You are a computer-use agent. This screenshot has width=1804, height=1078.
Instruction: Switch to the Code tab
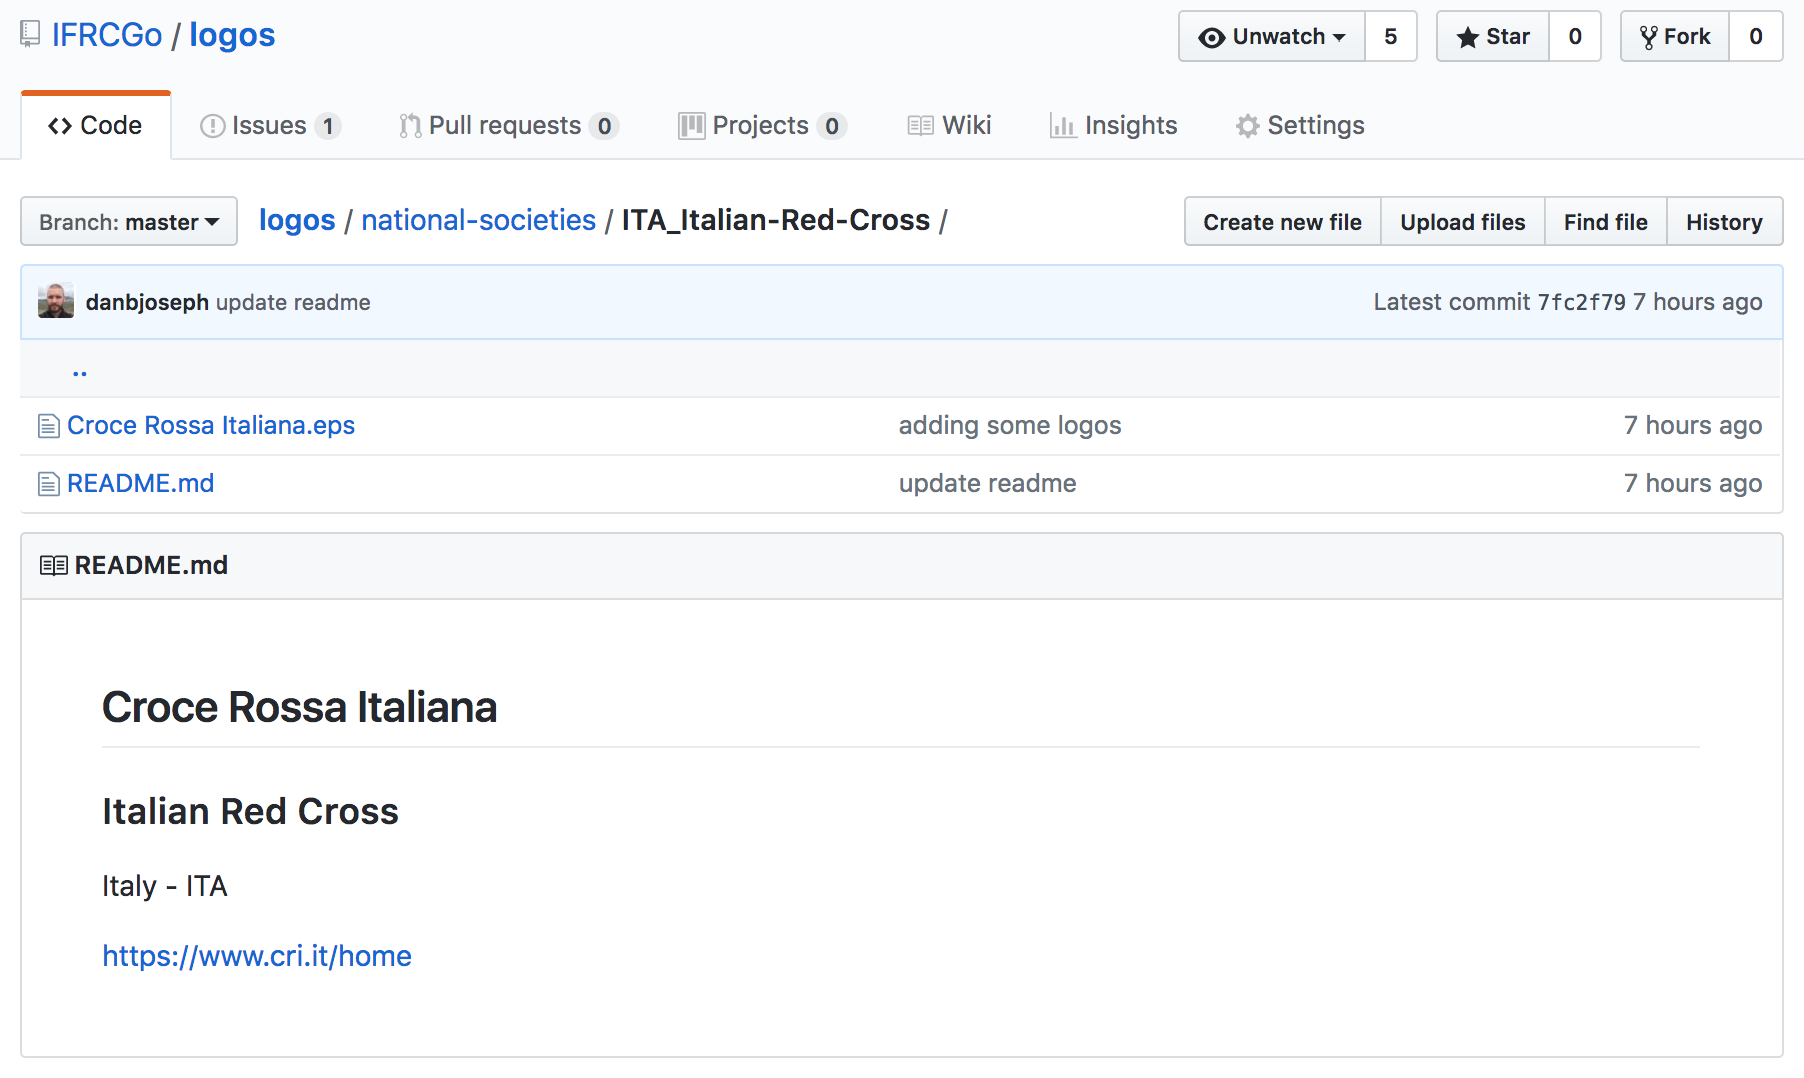click(96, 125)
